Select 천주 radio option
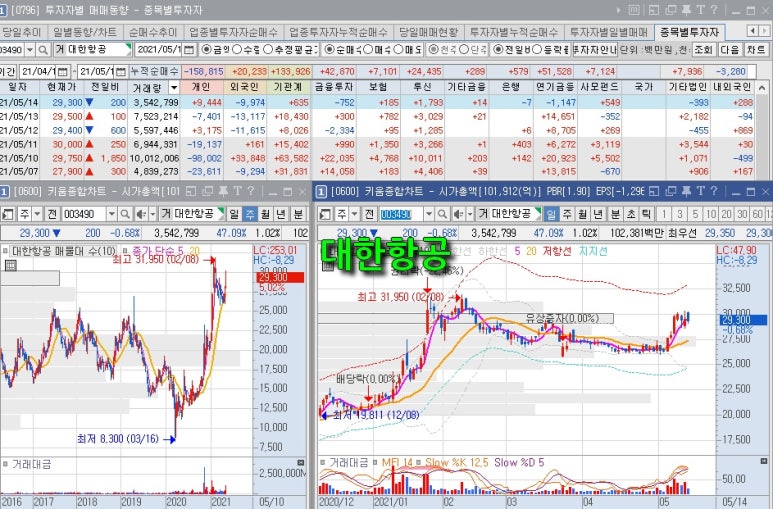Screen dimensions: 773x509 tap(433, 50)
